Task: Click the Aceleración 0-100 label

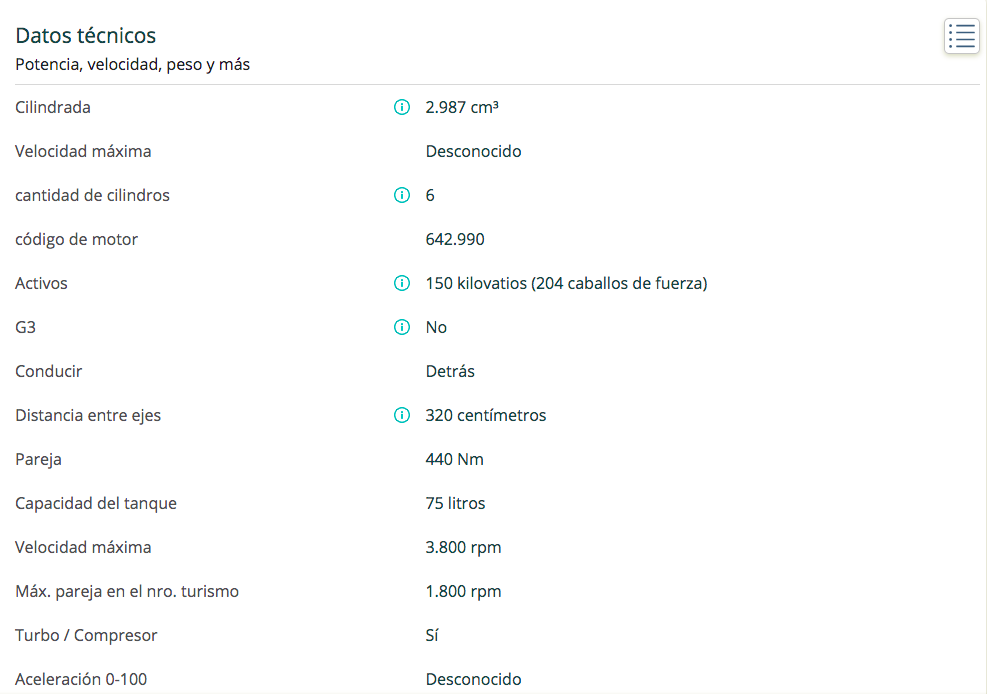Action: (x=81, y=680)
